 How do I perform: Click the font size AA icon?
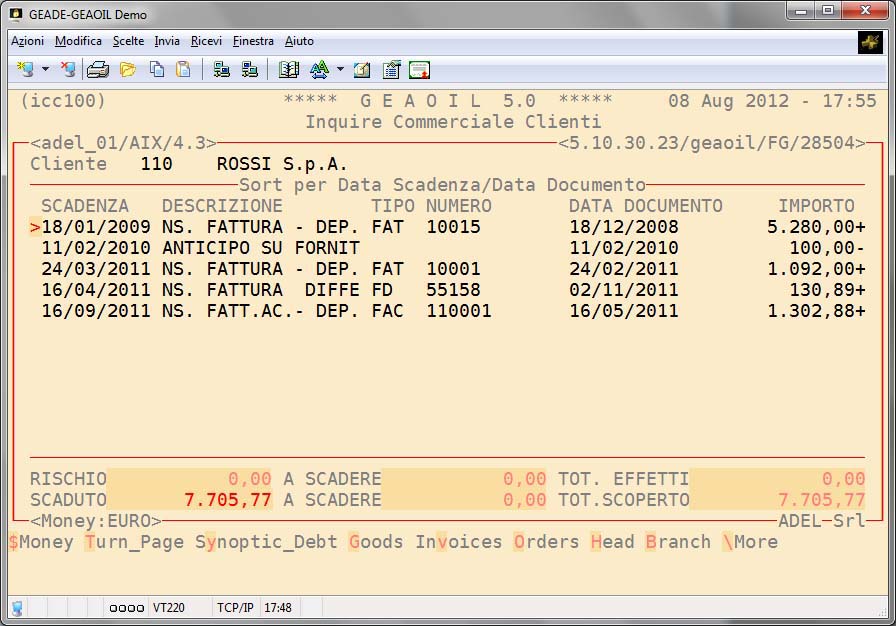319,70
